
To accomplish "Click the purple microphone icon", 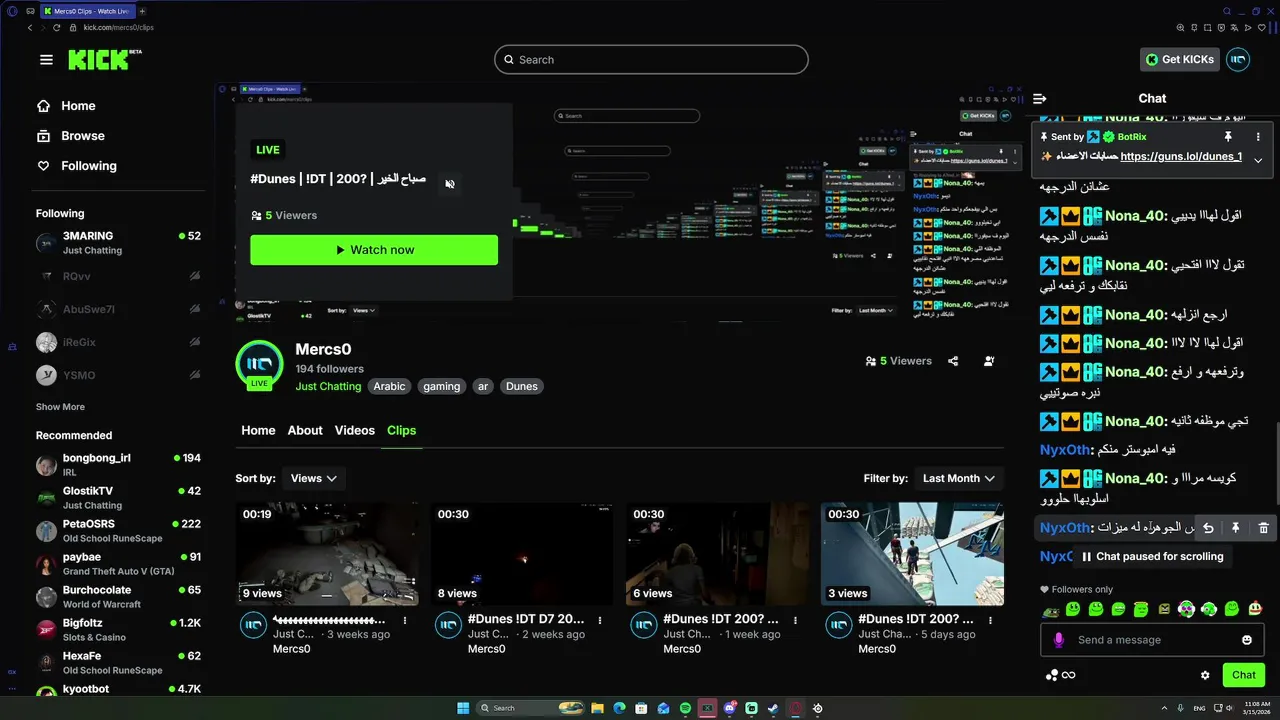I will 1058,640.
